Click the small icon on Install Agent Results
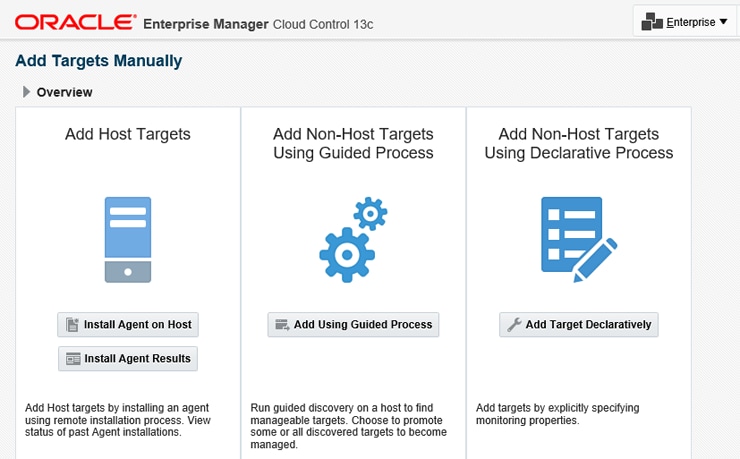 [72, 358]
